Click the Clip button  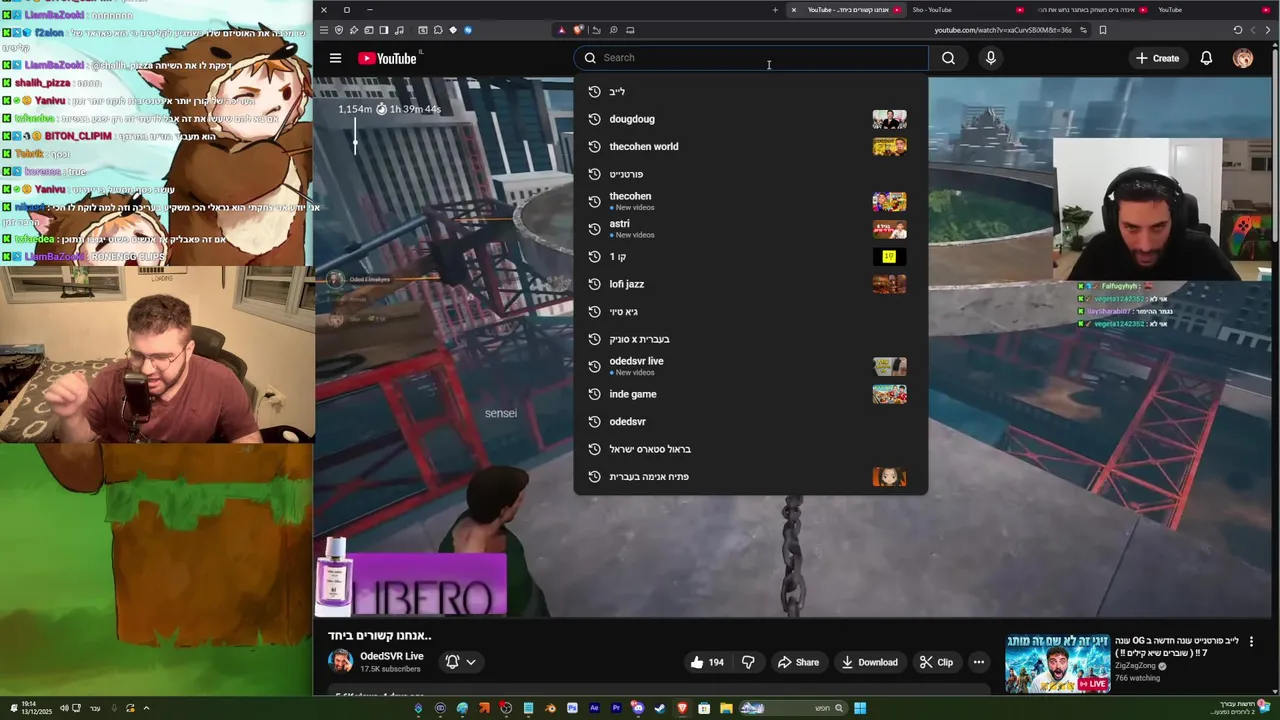pyautogui.click(x=936, y=662)
